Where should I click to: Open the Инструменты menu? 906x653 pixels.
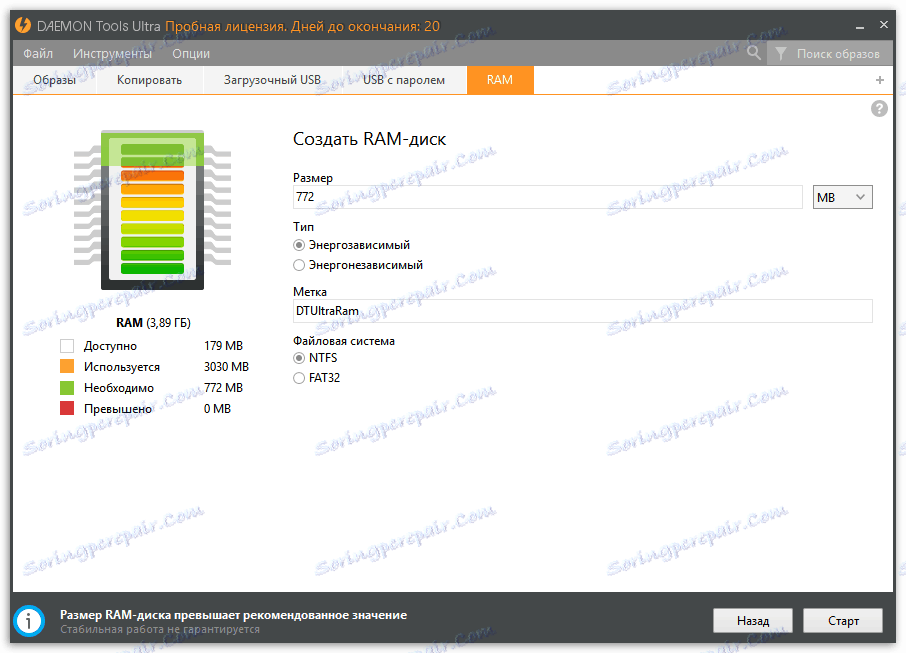[112, 54]
